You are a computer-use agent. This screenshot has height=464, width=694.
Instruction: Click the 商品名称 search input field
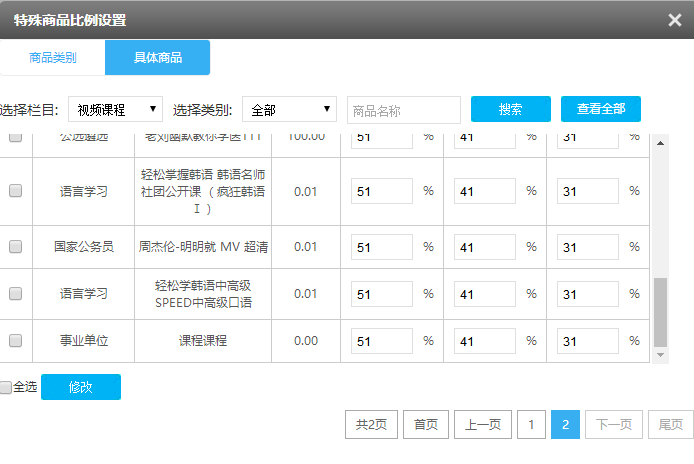pos(403,110)
